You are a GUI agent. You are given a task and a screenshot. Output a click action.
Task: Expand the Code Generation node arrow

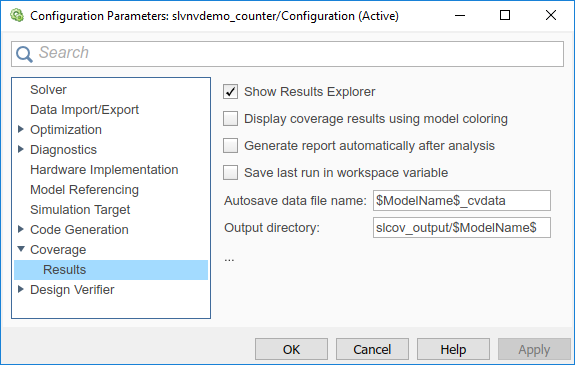tap(21, 229)
